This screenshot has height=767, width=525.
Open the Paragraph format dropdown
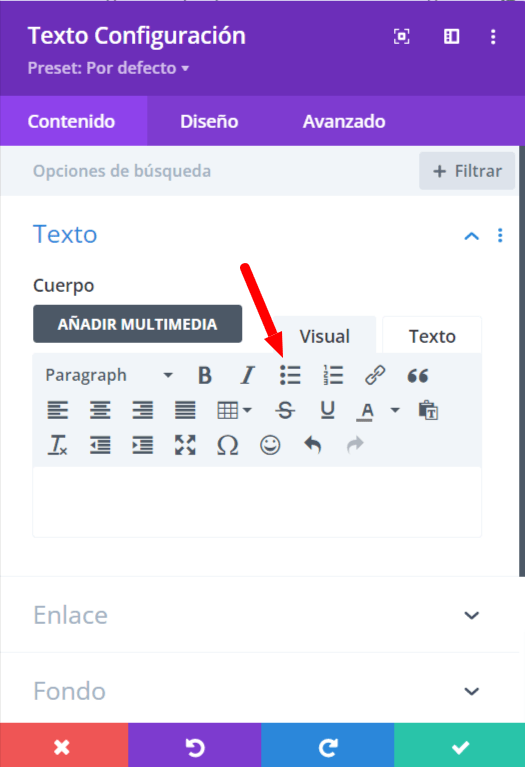coord(109,376)
